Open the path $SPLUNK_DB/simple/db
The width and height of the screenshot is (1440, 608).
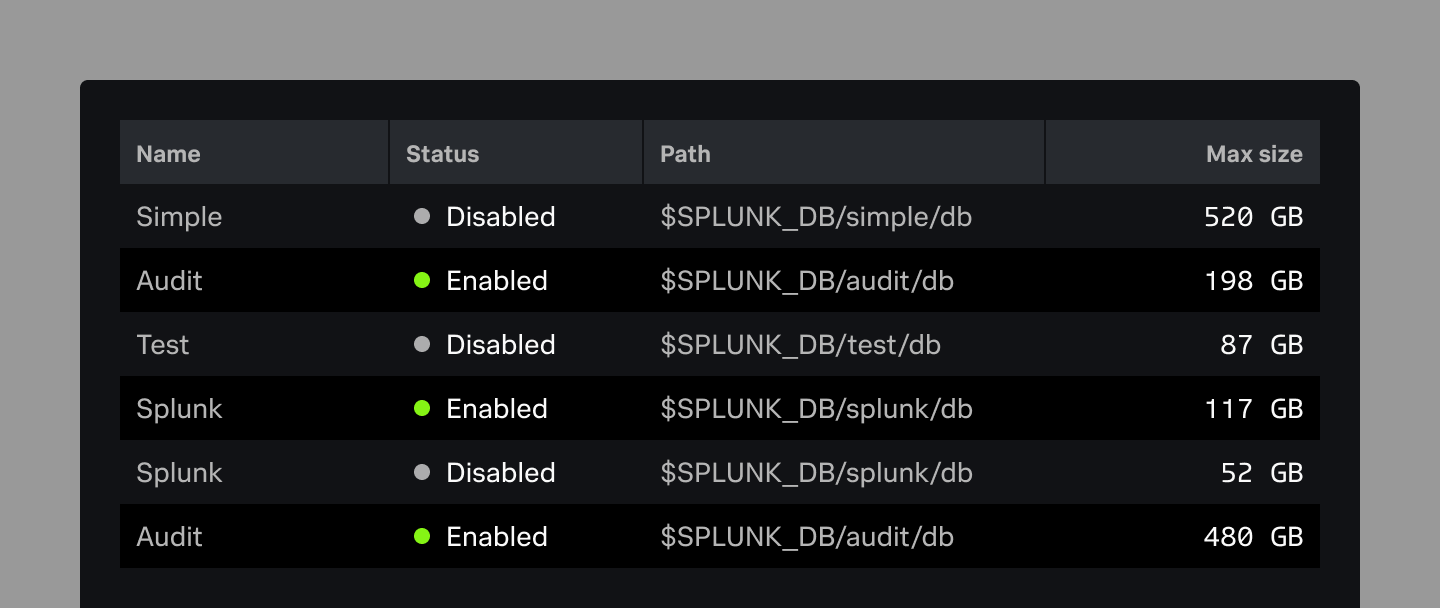coord(814,217)
